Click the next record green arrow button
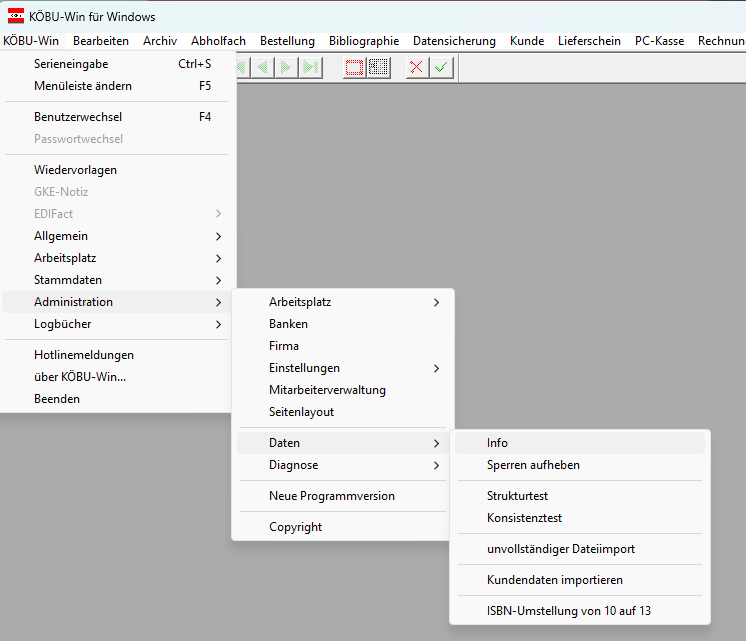Image resolution: width=746 pixels, height=641 pixels. 286,68
